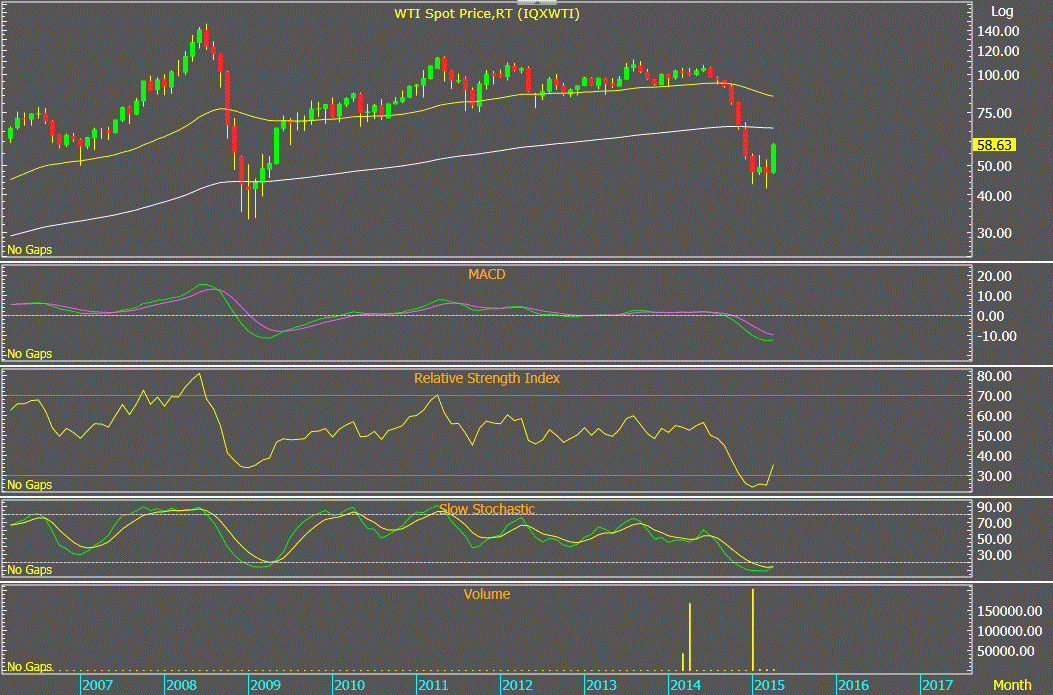The width and height of the screenshot is (1053, 695).
Task: Select 2008 on the time axis
Action: [x=181, y=685]
